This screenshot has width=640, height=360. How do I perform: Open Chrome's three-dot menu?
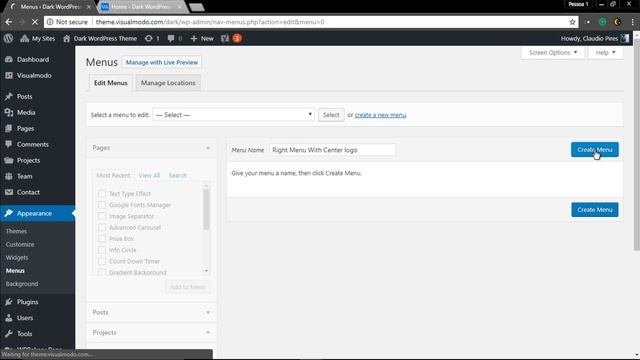click(x=633, y=22)
